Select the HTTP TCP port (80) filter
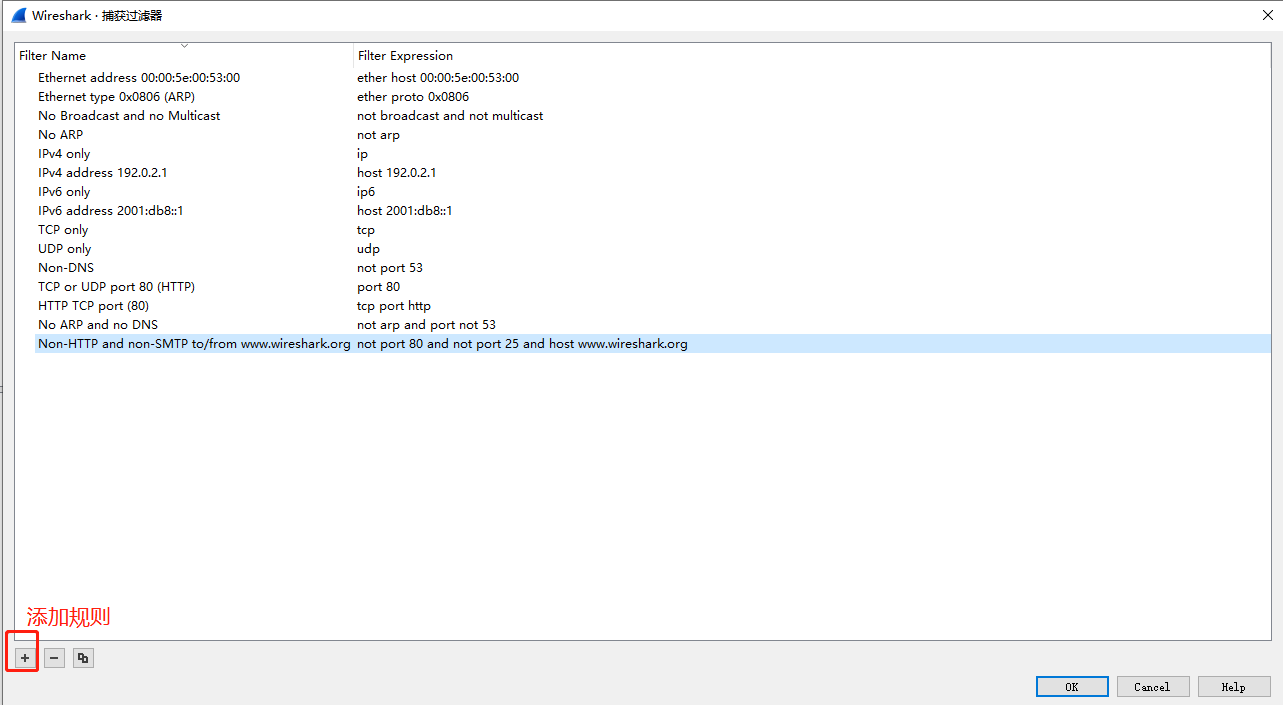Image resolution: width=1283 pixels, height=705 pixels. pos(93,306)
